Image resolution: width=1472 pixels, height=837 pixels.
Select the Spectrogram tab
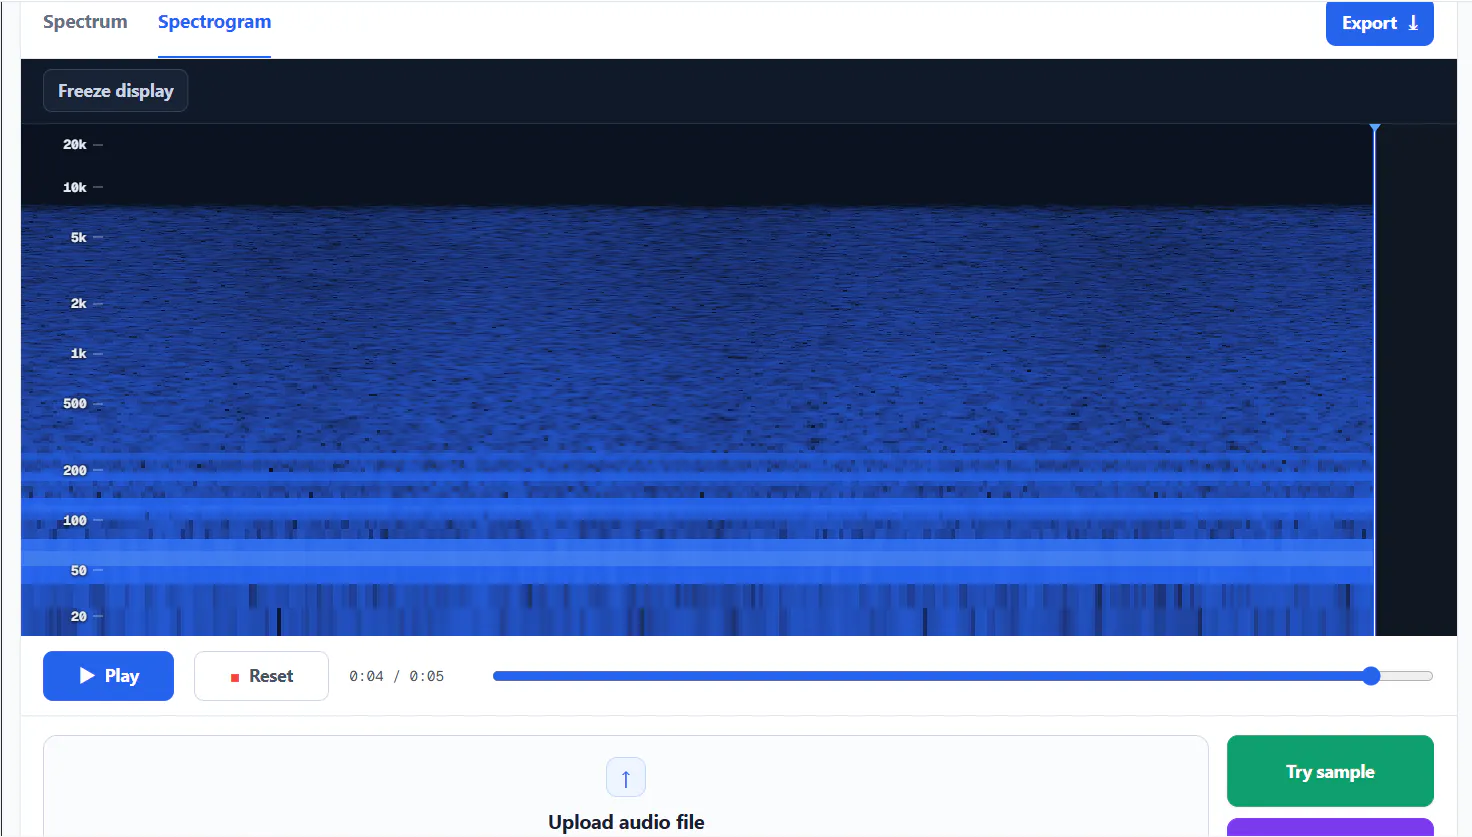pyautogui.click(x=214, y=22)
